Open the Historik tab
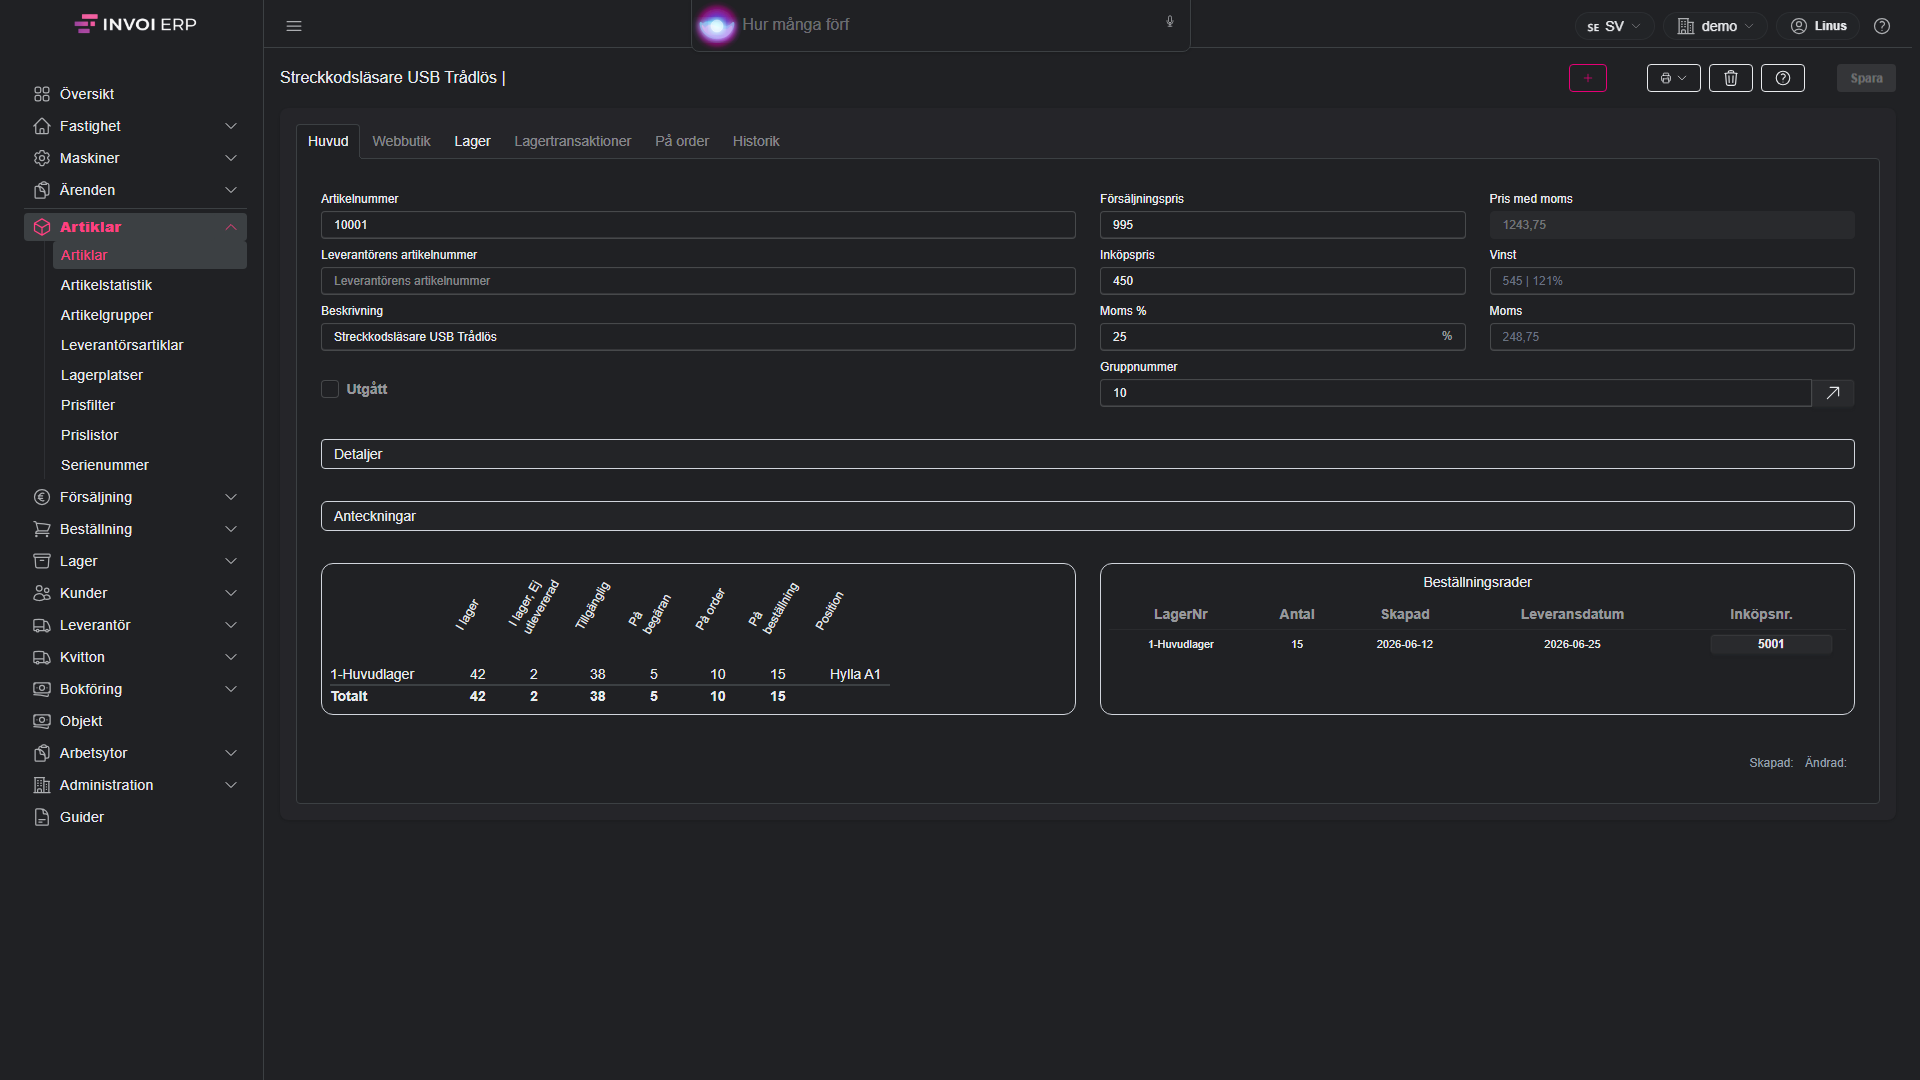This screenshot has width=1920, height=1080. coord(756,141)
